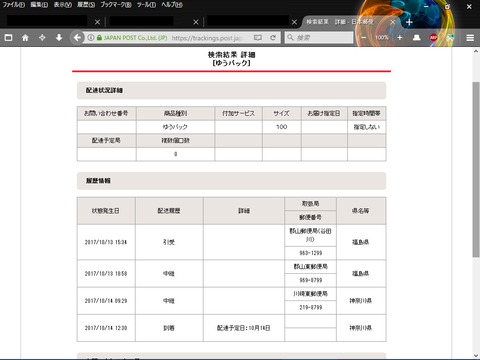Close the 検索結果 詳細 tab
This screenshot has height=360, width=480.
(x=393, y=22)
